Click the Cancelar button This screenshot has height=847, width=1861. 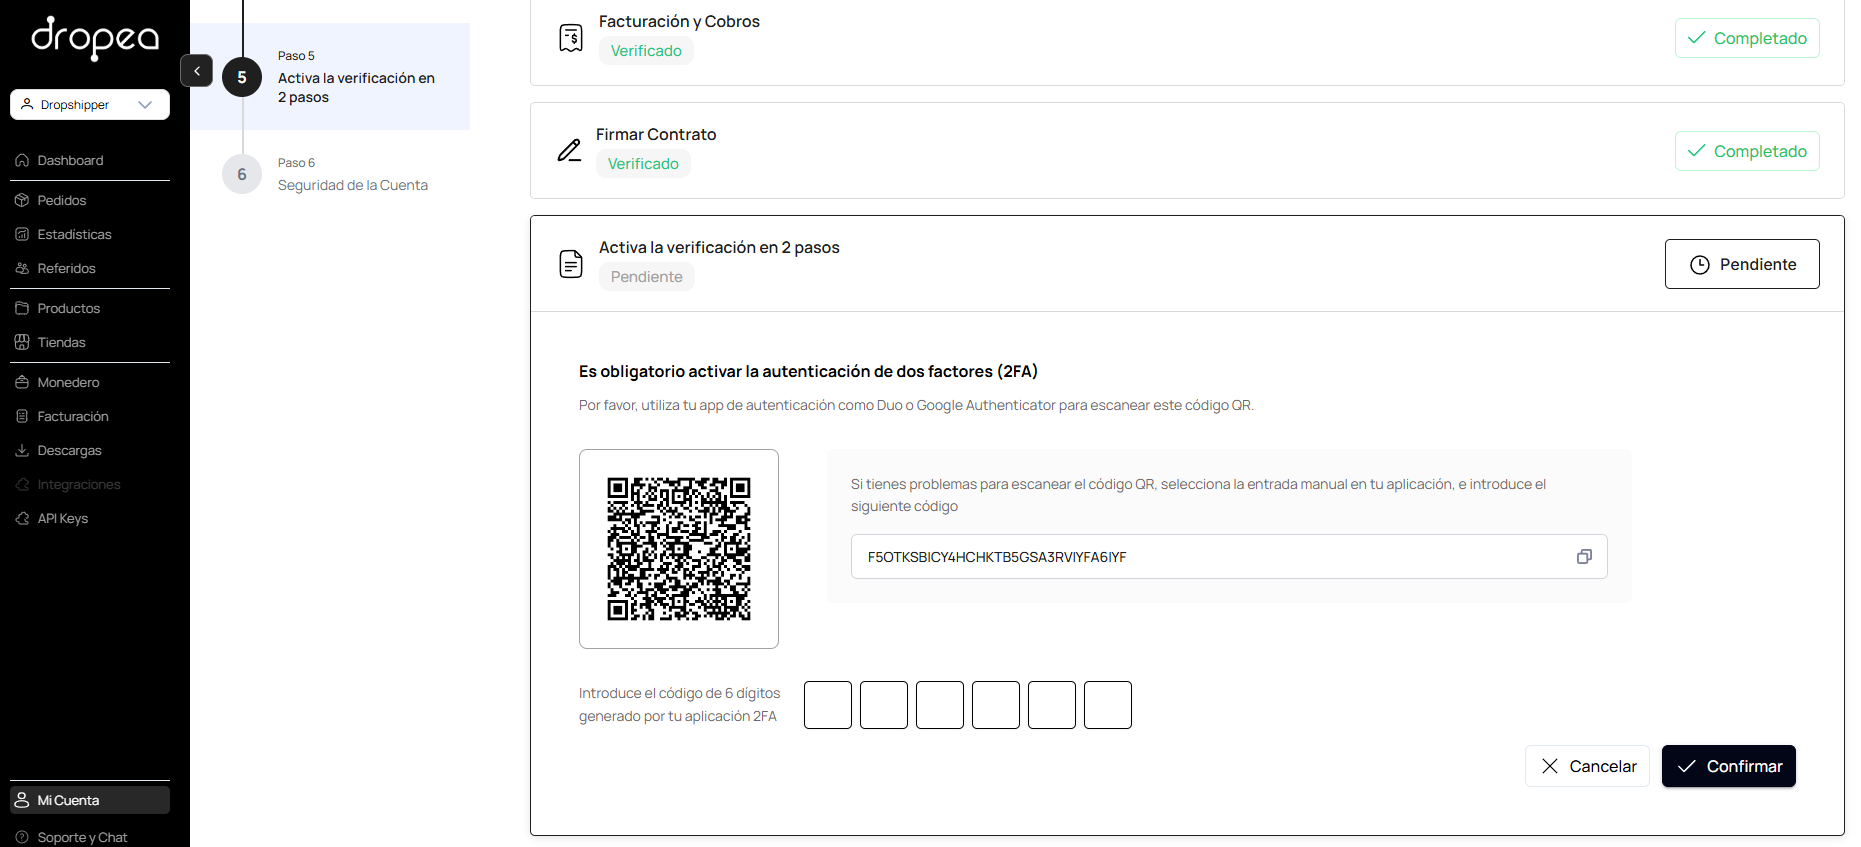click(1587, 766)
